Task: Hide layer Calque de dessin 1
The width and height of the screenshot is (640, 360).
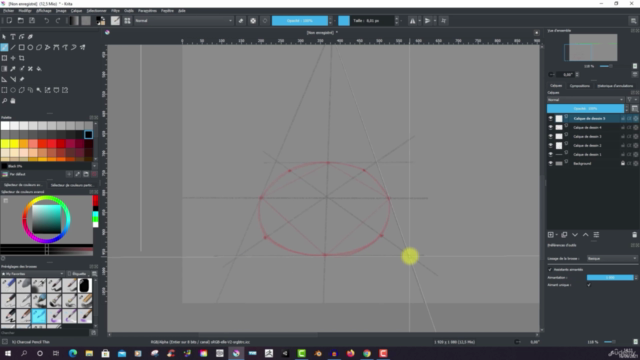Action: pos(551,154)
